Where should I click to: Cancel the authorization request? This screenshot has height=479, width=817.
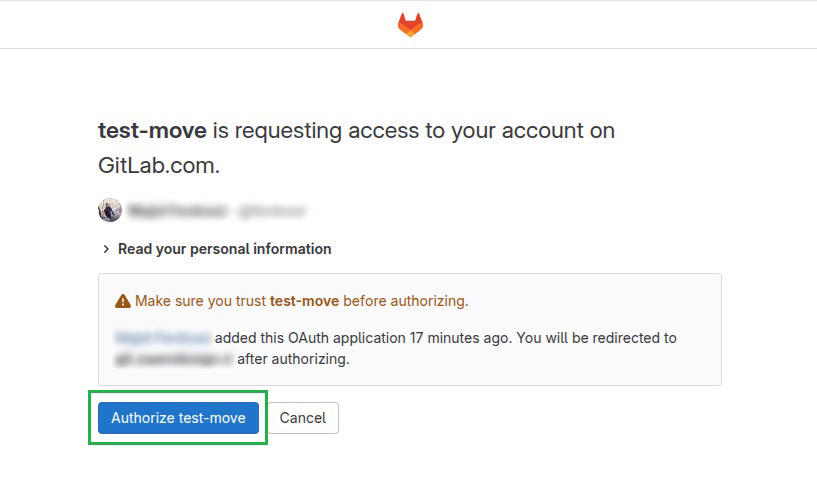pyautogui.click(x=303, y=418)
